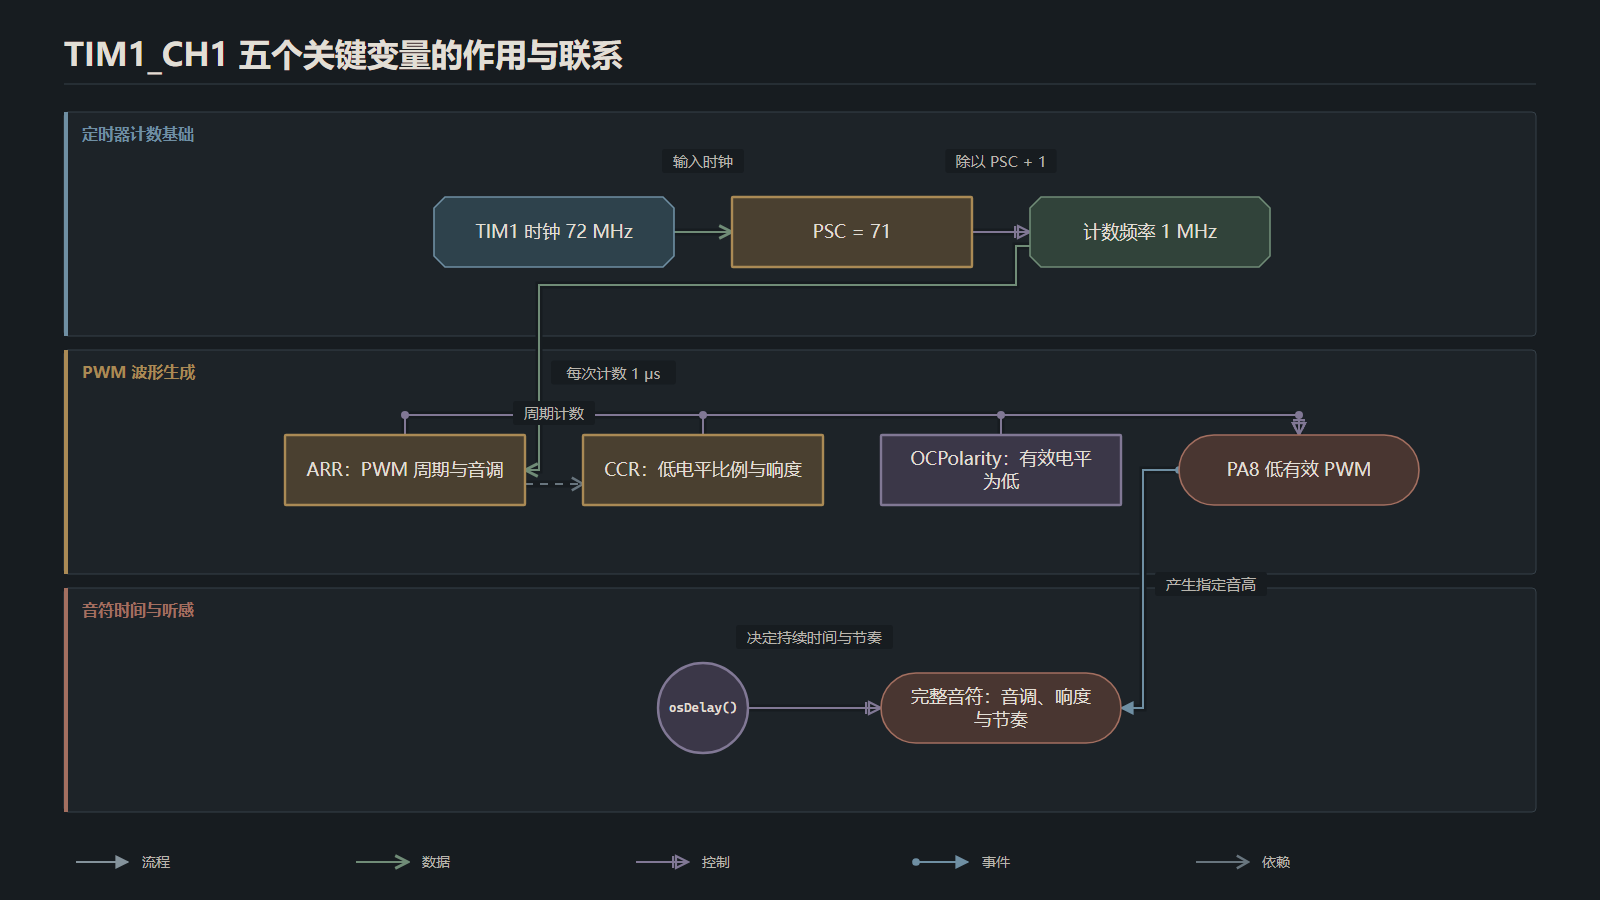Click the 数据 legend label
1600x900 pixels.
pyautogui.click(x=436, y=862)
